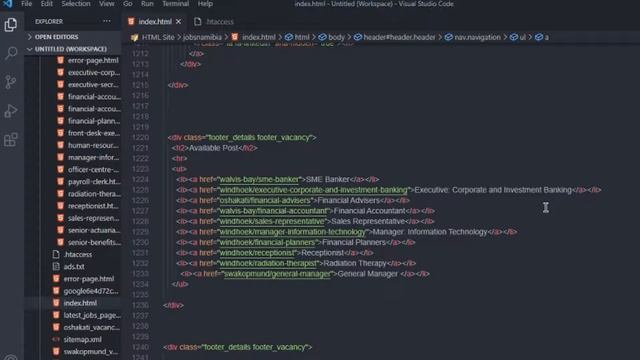Screen dimensions: 640x360
Task: Open the executive-secr... file
Action: pyautogui.click(x=93, y=85)
